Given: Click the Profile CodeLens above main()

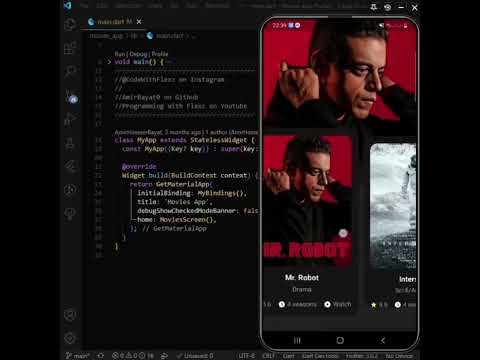Looking at the screenshot, I should pyautogui.click(x=160, y=54).
